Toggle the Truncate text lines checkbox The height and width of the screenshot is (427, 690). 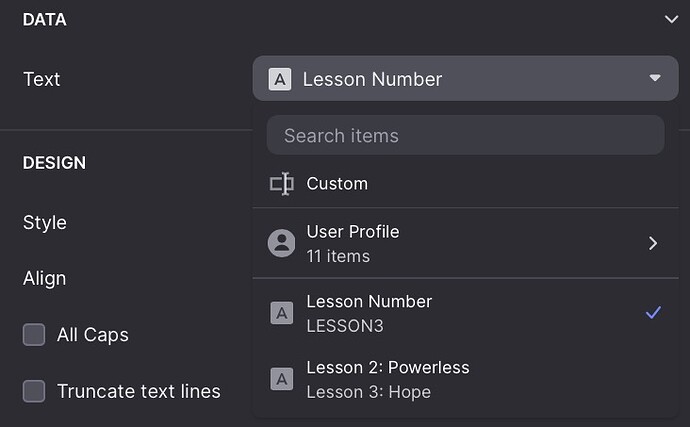(x=34, y=391)
